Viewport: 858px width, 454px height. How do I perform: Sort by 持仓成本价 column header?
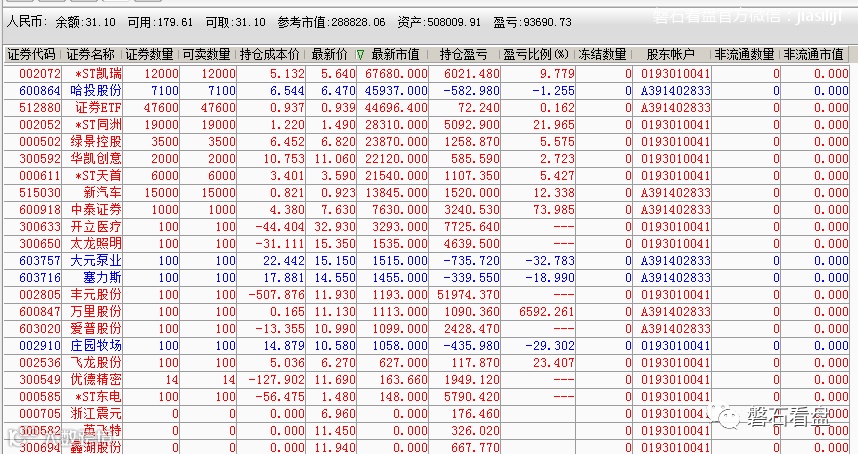click(270, 55)
